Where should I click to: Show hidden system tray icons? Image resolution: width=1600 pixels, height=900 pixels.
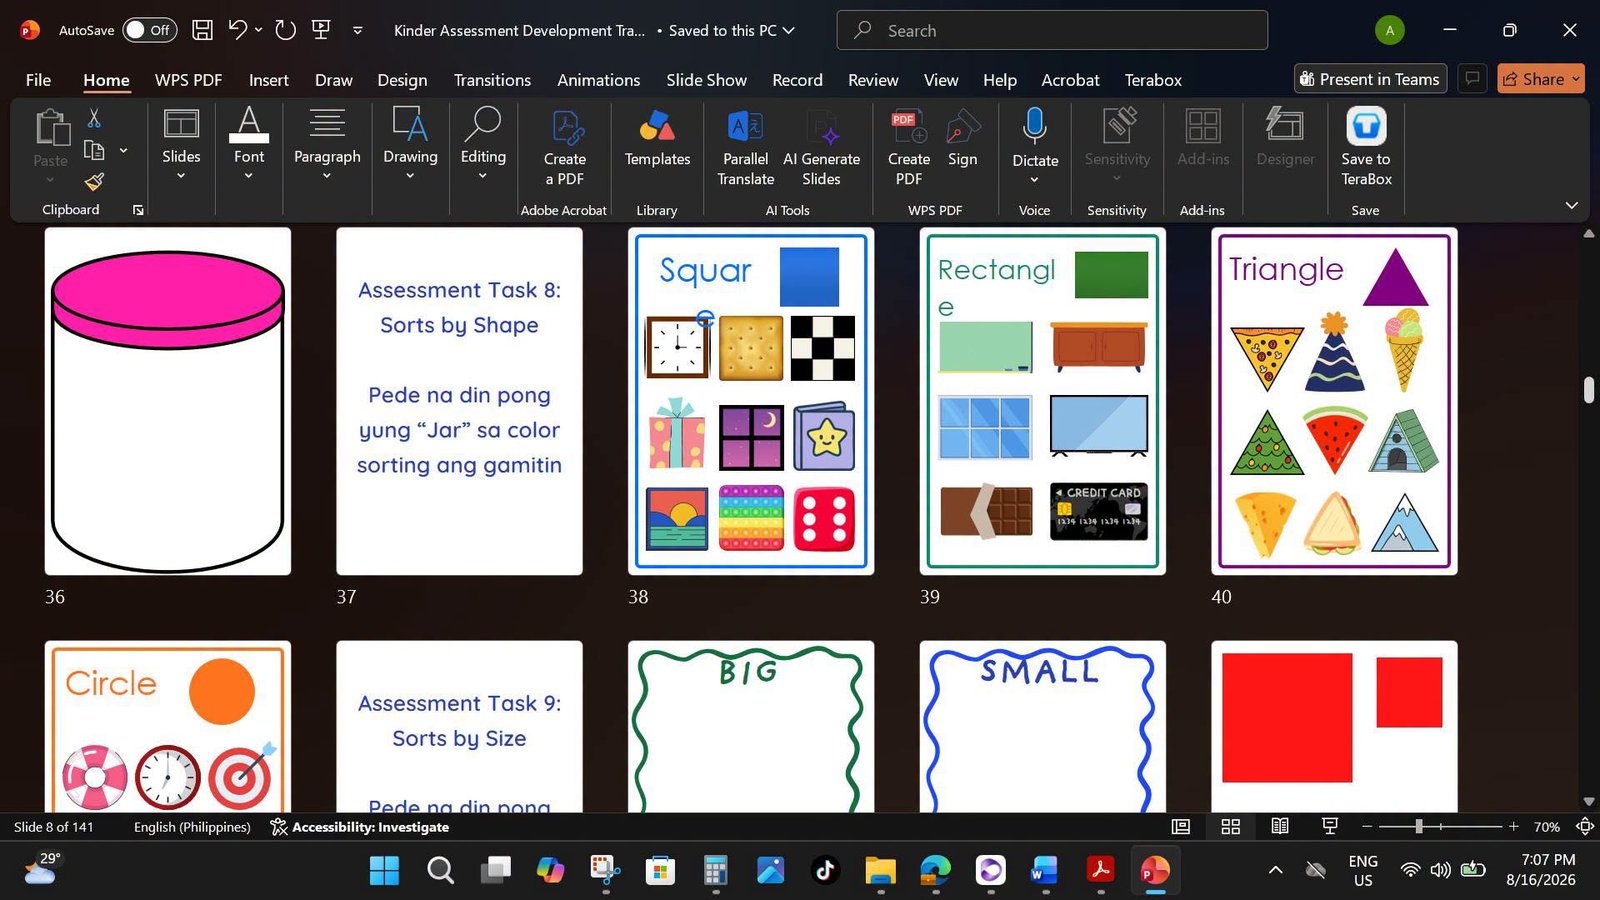(x=1275, y=870)
